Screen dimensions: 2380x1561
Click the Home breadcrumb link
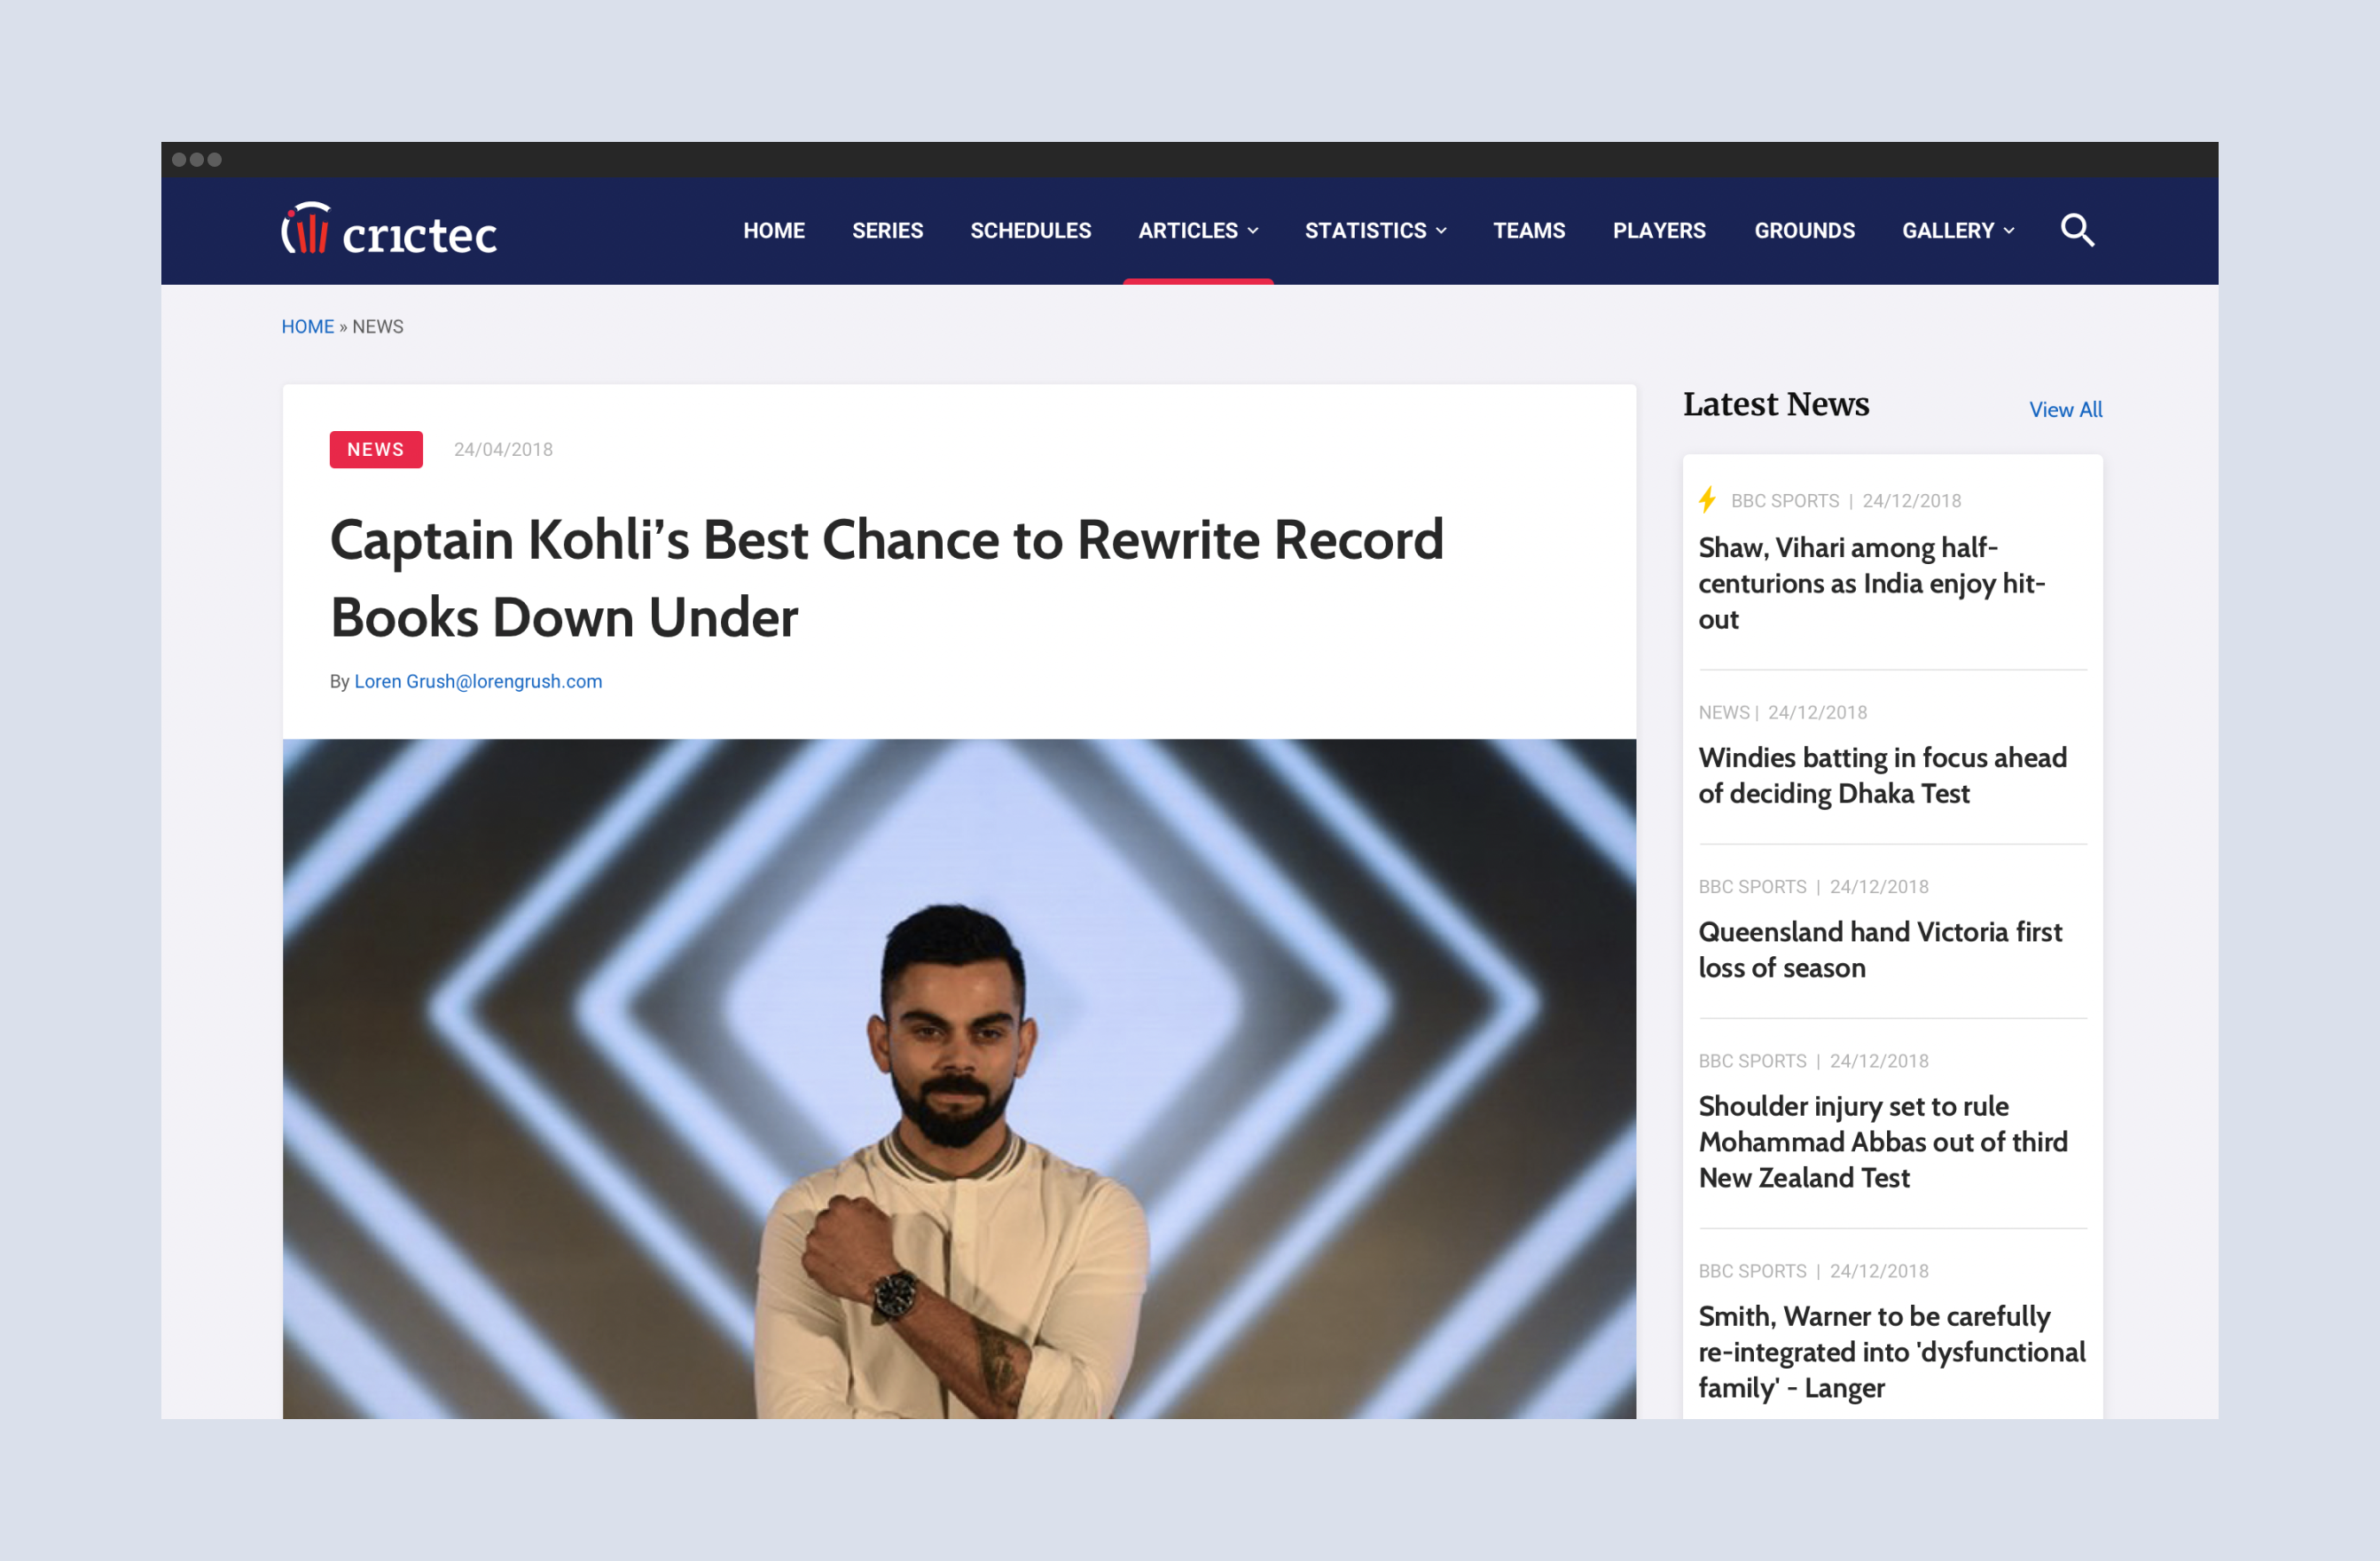[x=308, y=327]
